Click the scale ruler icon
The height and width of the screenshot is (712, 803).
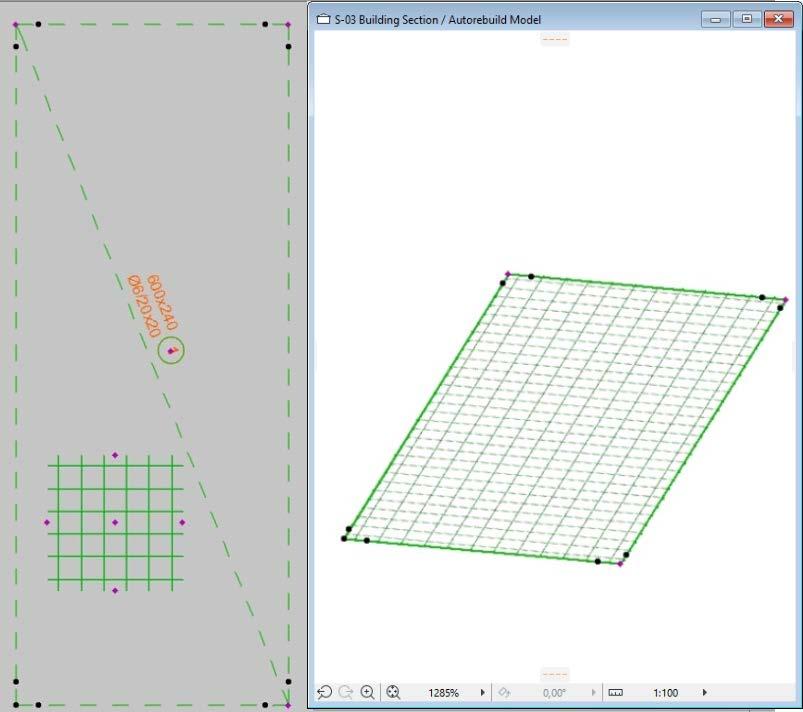point(615,693)
